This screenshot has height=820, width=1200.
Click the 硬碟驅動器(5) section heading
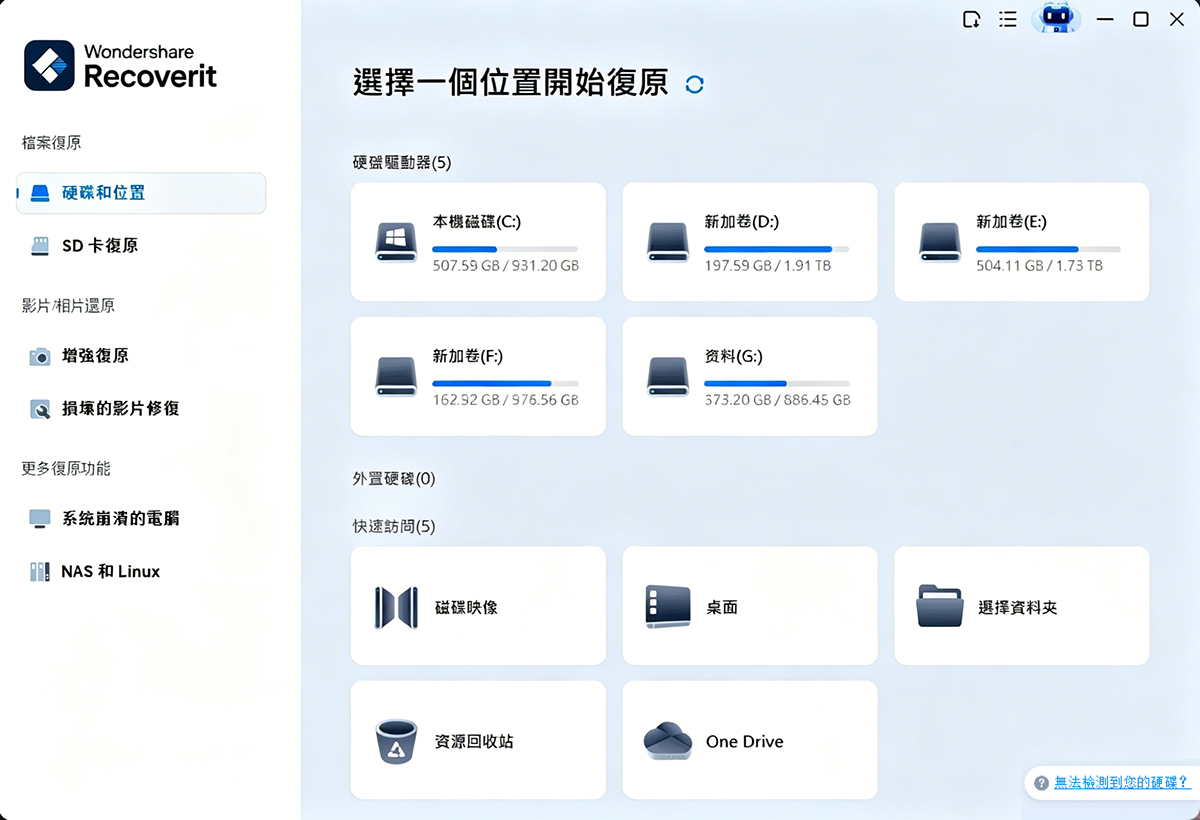pyautogui.click(x=402, y=162)
